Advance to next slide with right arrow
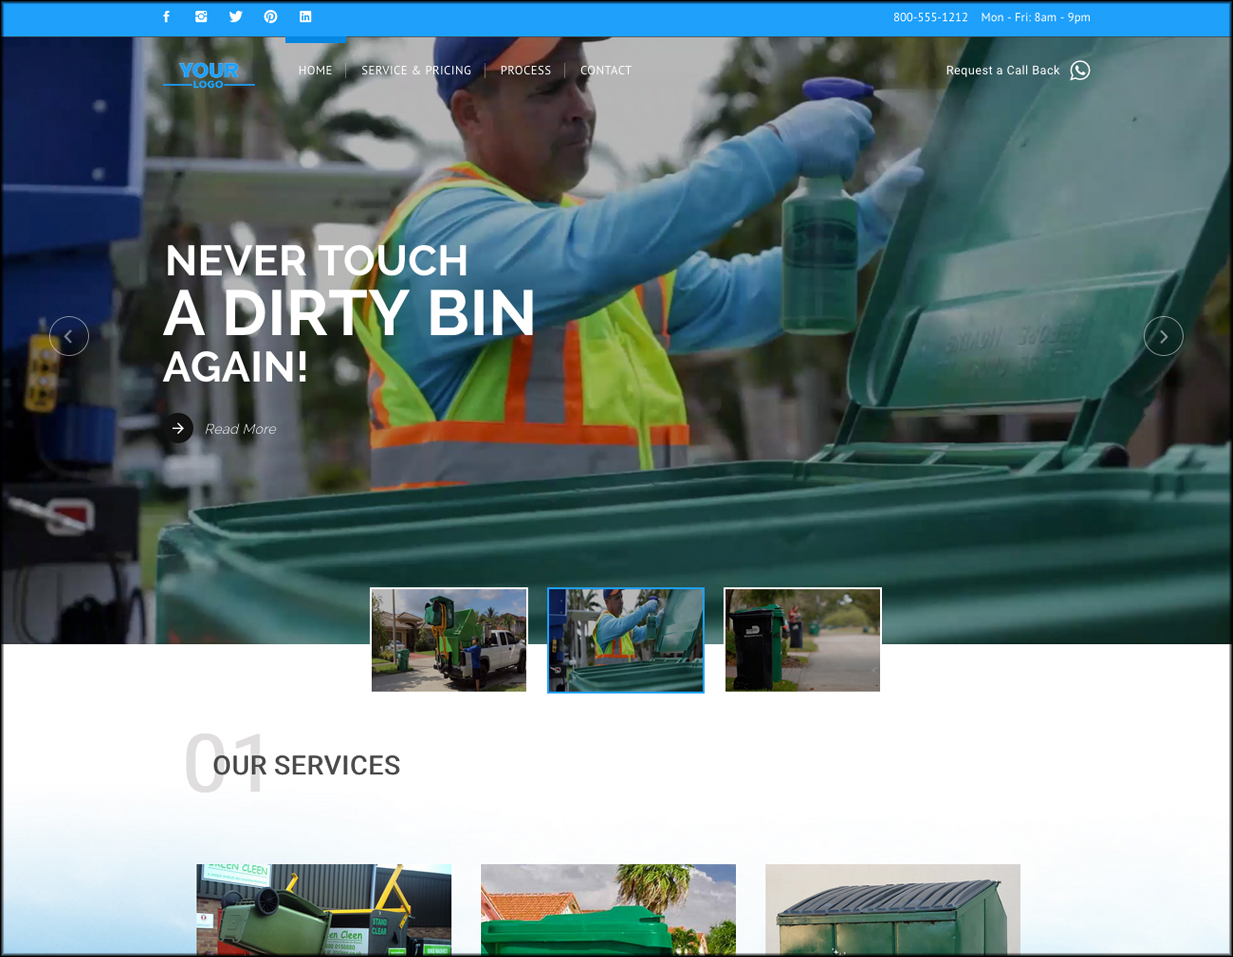This screenshot has width=1233, height=957. click(1163, 336)
